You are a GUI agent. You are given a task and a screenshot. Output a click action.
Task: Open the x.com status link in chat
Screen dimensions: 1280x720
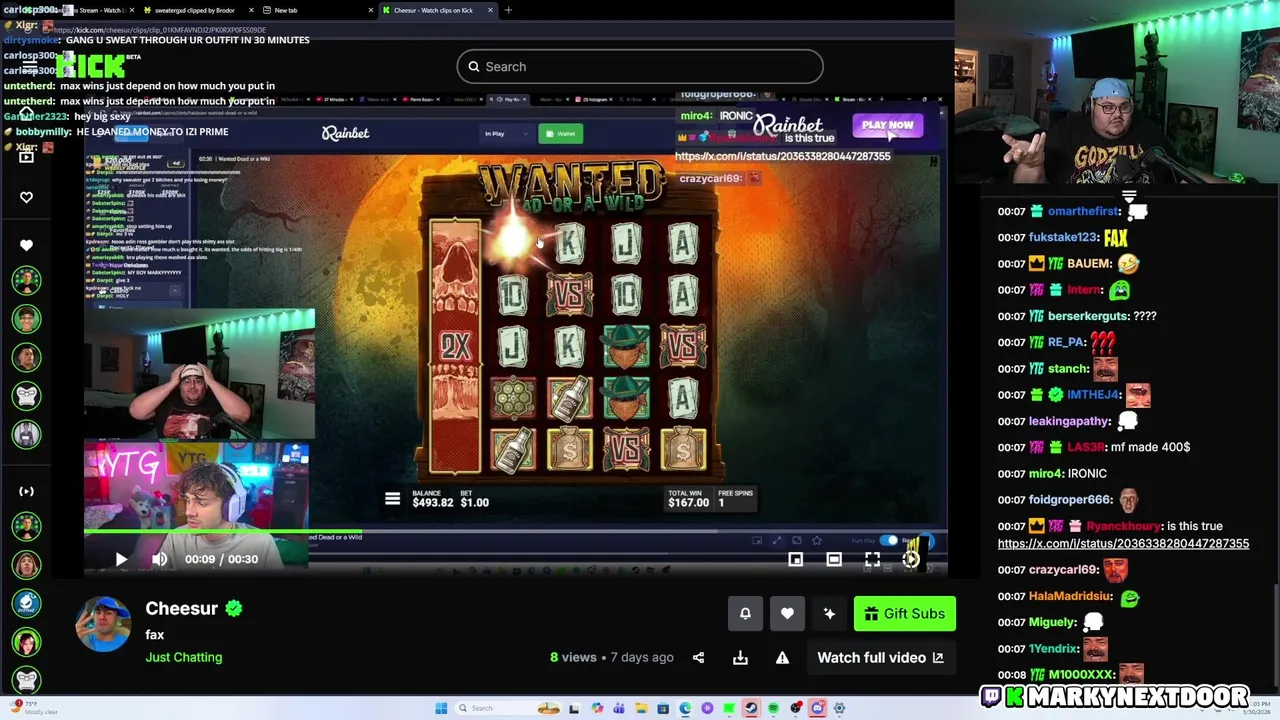(1123, 544)
